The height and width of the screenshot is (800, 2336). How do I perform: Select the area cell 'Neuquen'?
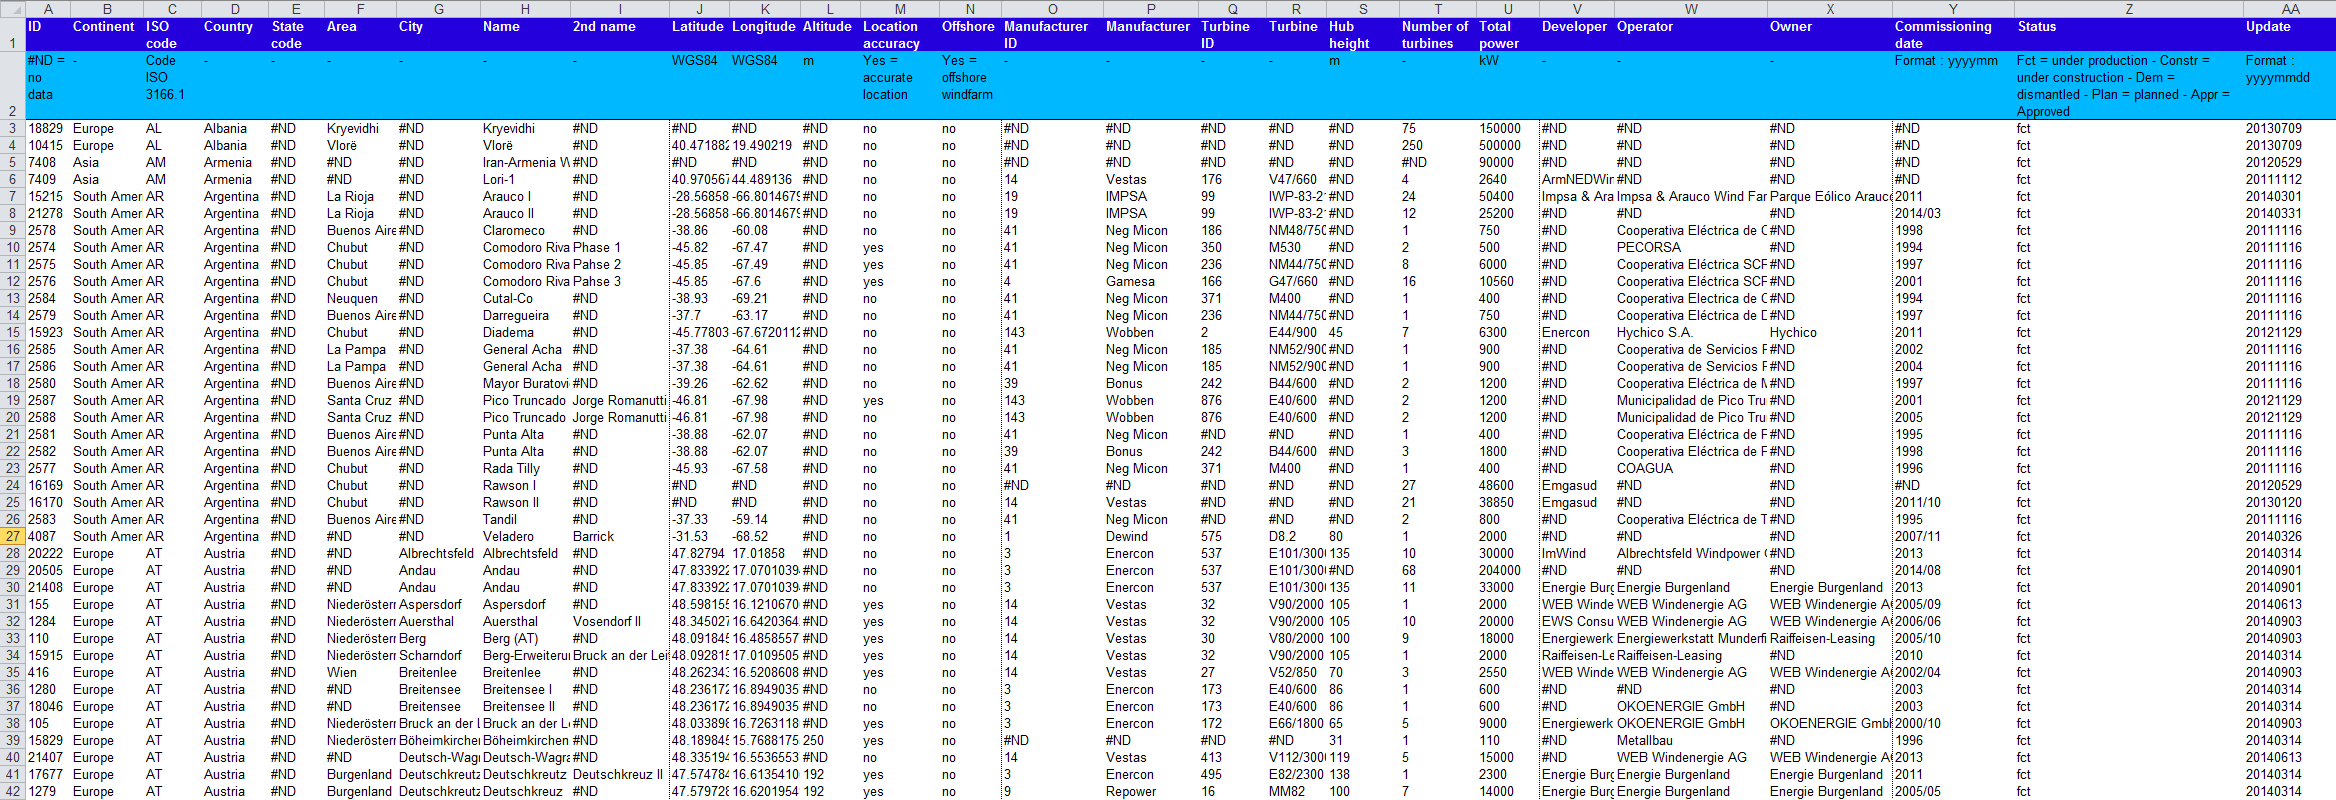pos(360,298)
